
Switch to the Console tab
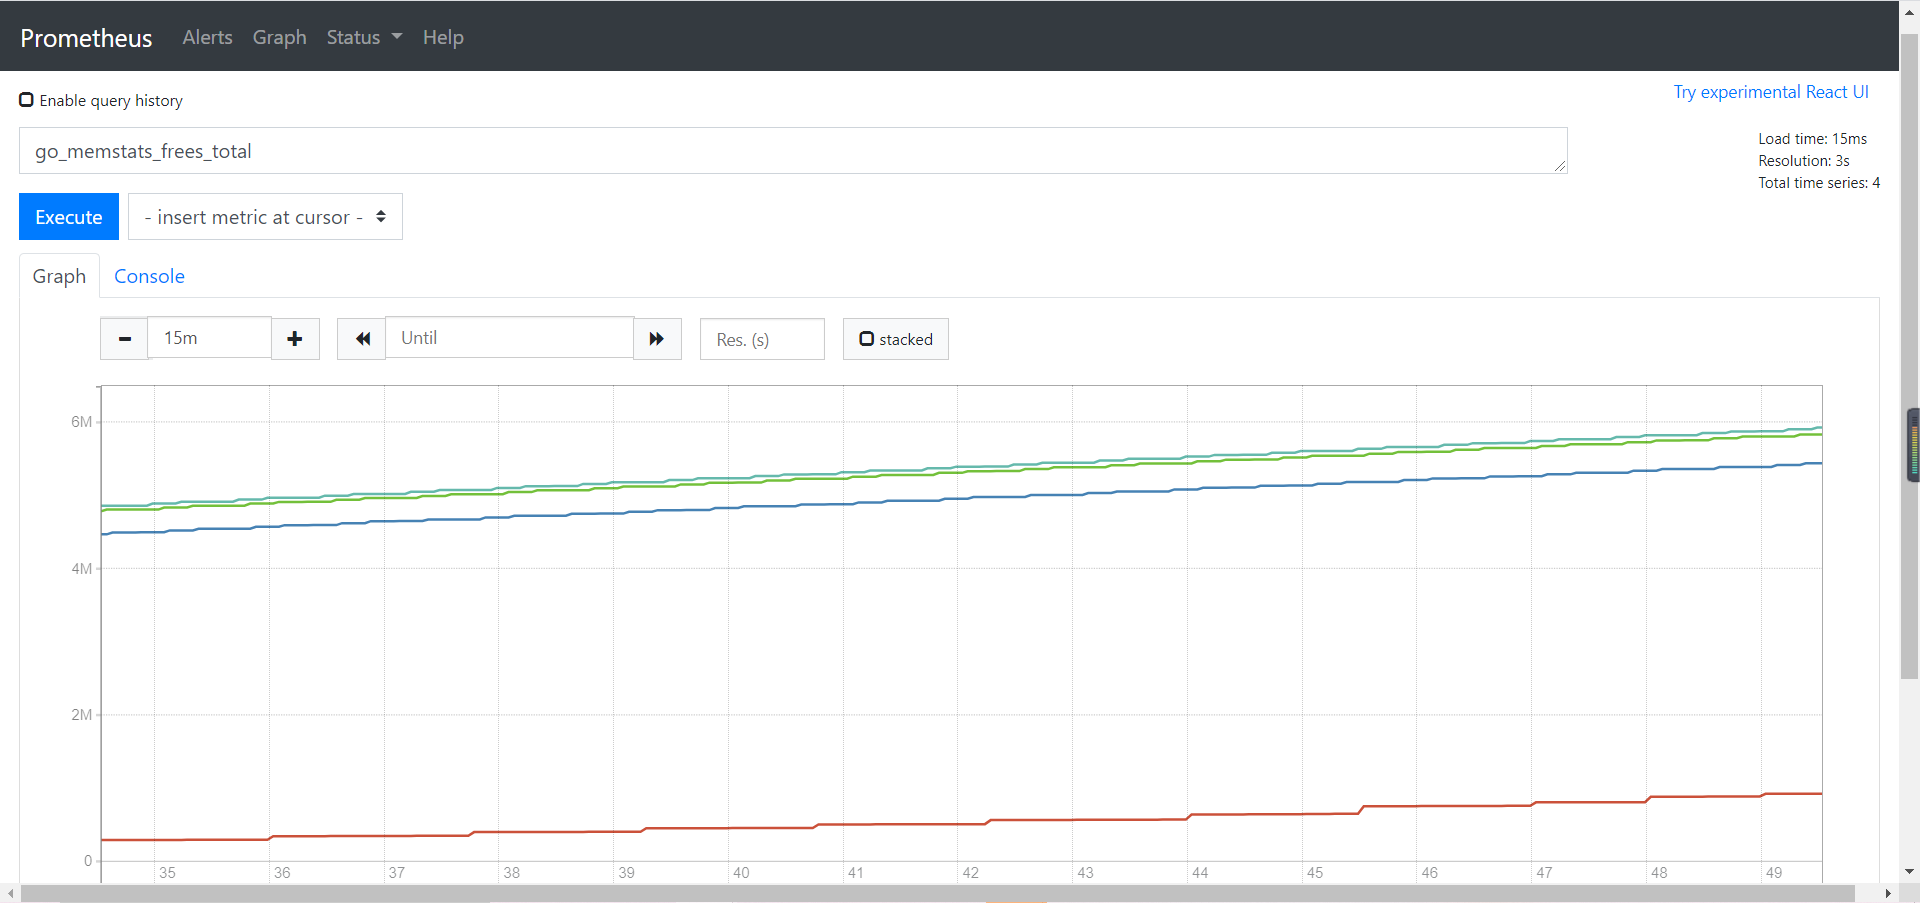point(149,276)
